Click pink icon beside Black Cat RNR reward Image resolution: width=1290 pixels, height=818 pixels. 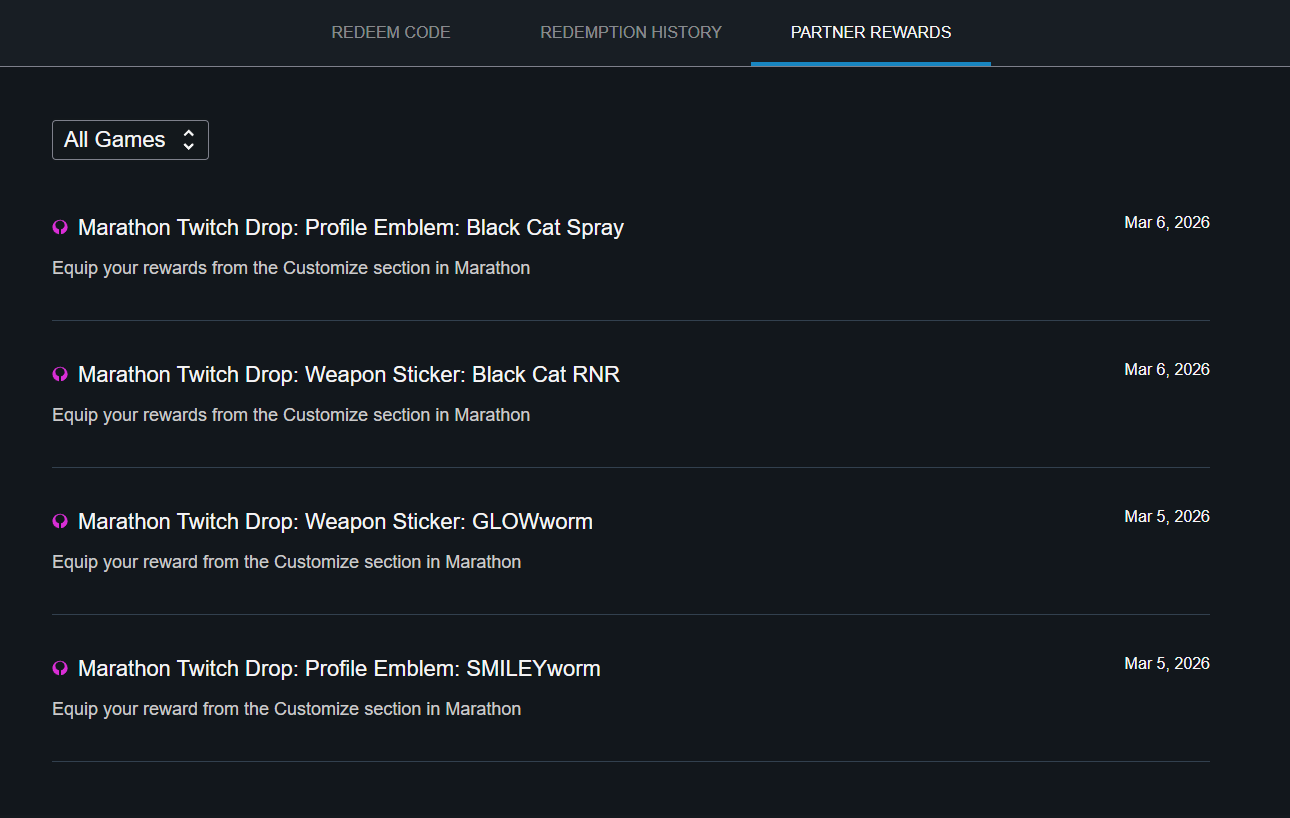(x=60, y=375)
